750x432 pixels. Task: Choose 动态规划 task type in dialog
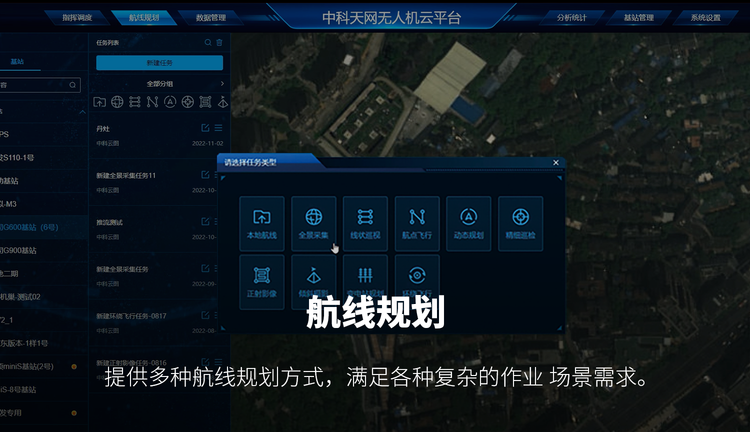click(469, 223)
